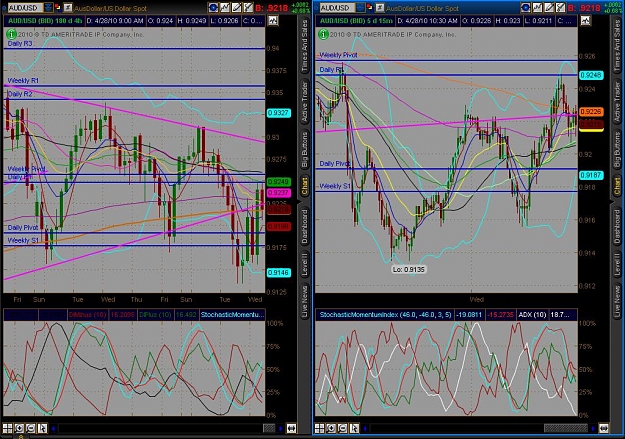Click the expand-width arrows icon under right chart

604,428
